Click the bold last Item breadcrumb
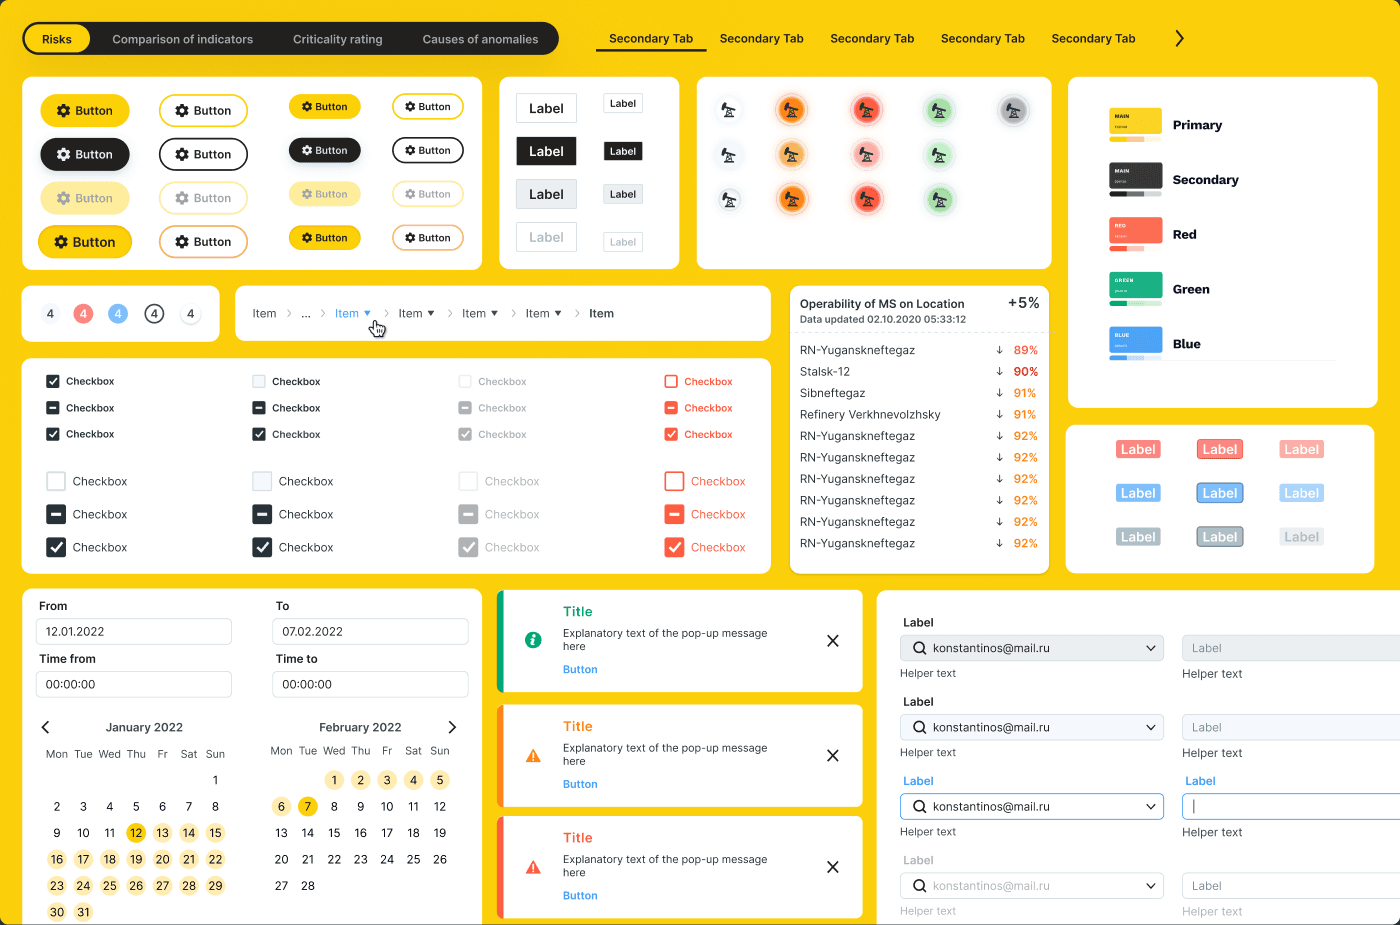1400x925 pixels. tap(601, 313)
